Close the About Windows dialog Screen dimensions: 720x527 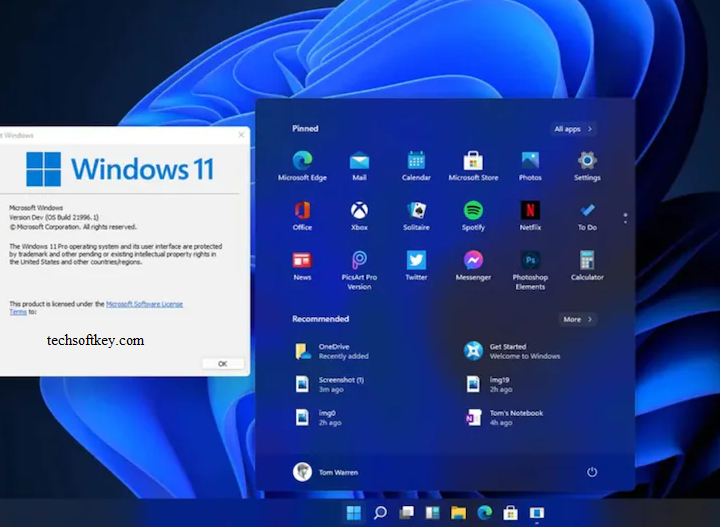pyautogui.click(x=242, y=135)
